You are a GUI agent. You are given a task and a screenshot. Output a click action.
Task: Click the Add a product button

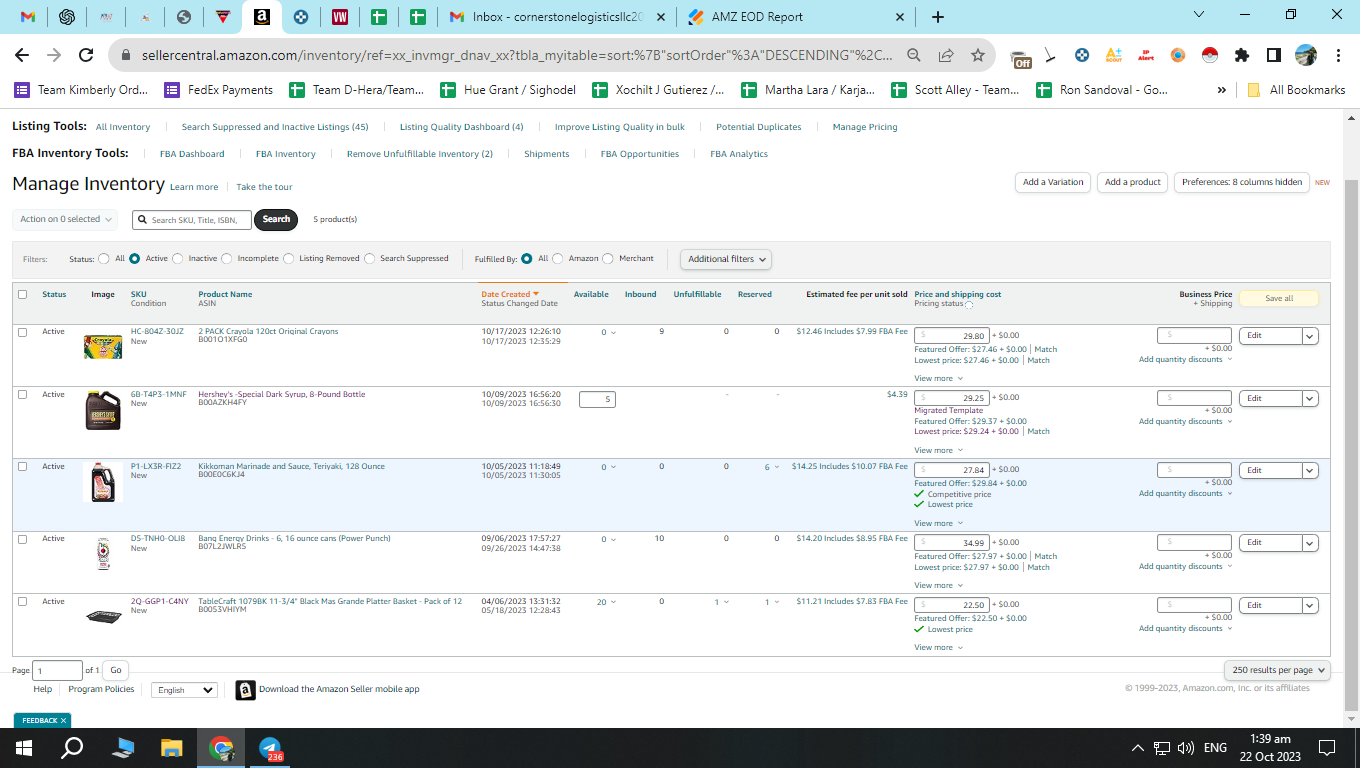[x=1133, y=182]
